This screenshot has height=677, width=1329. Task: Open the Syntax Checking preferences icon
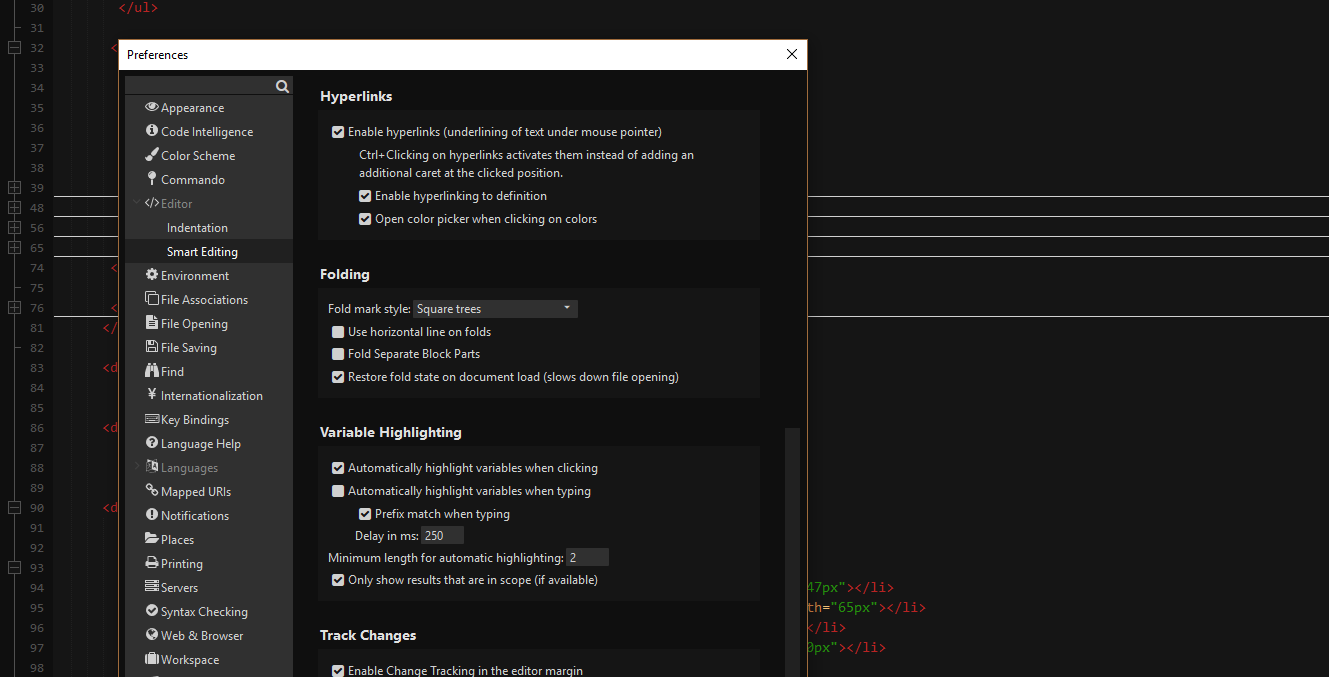(x=152, y=611)
